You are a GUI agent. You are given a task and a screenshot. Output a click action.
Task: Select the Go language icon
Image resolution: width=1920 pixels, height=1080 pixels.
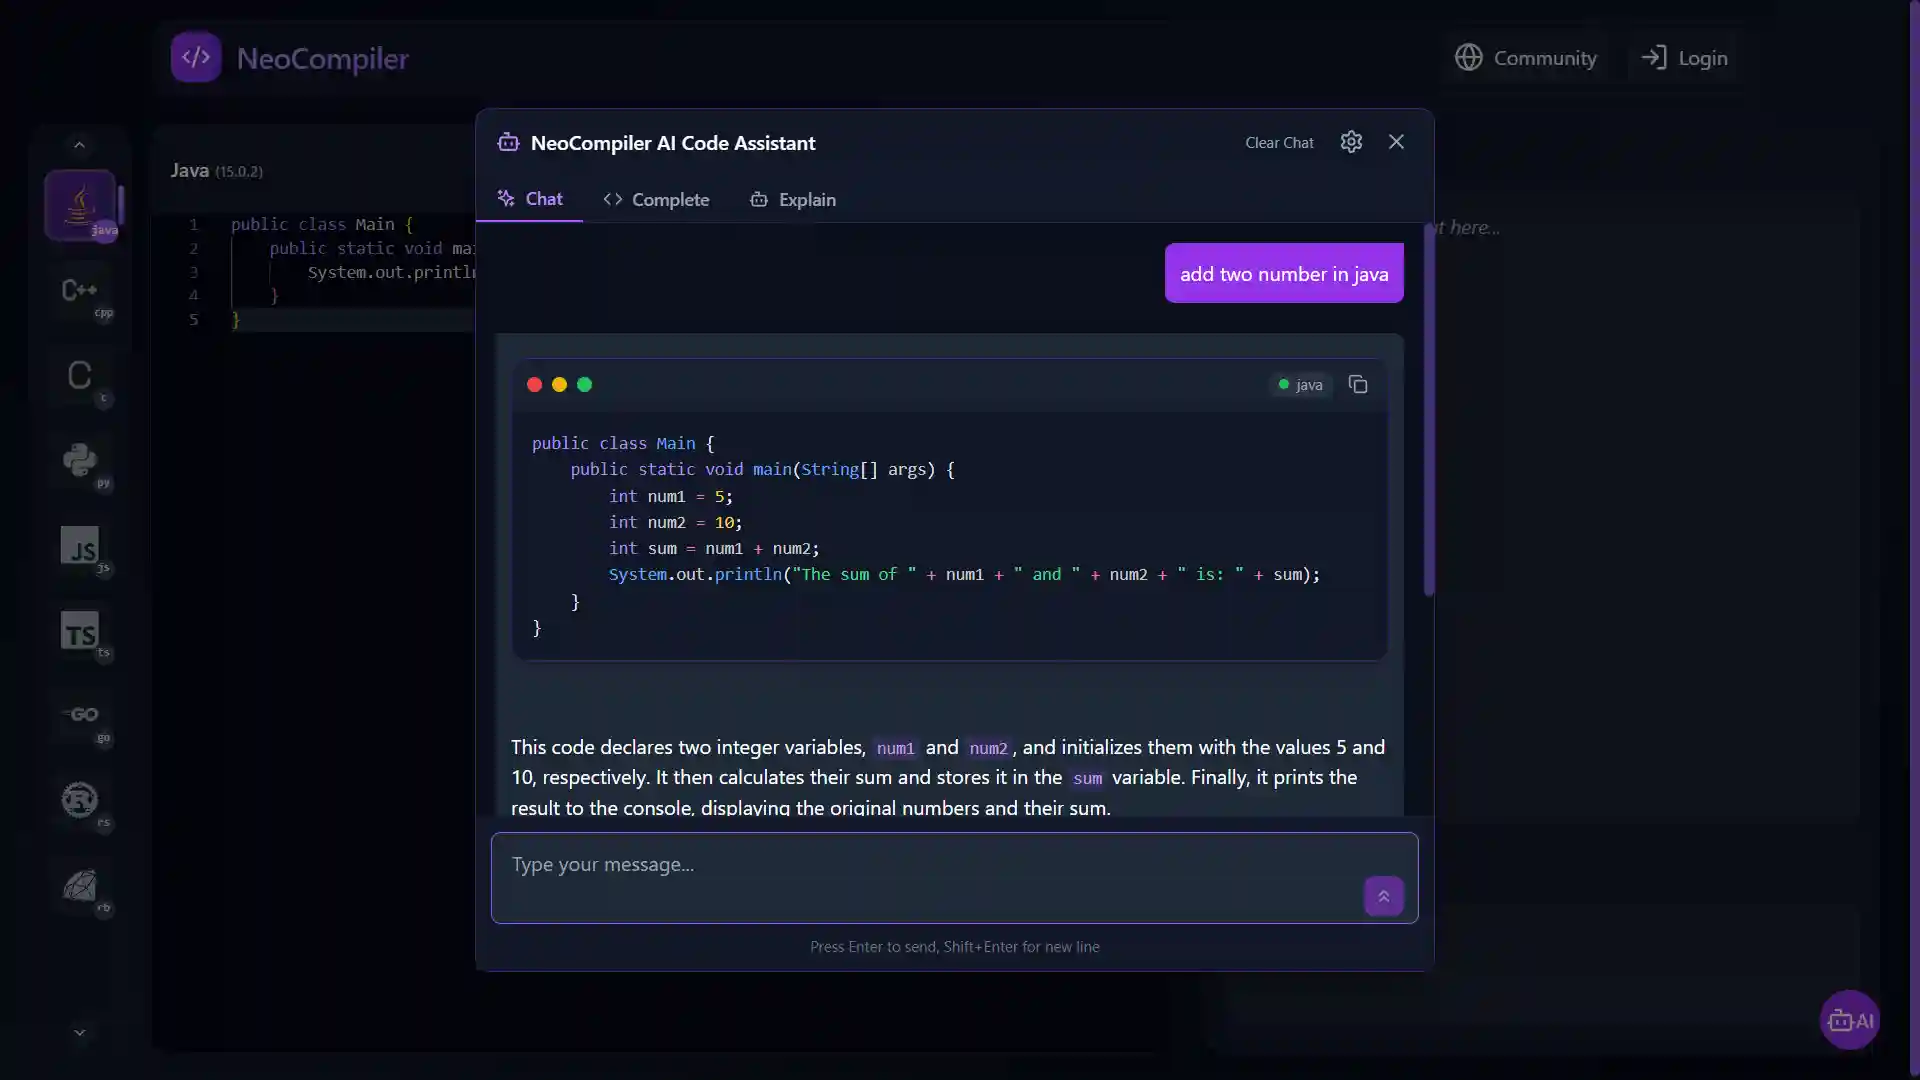(80, 716)
